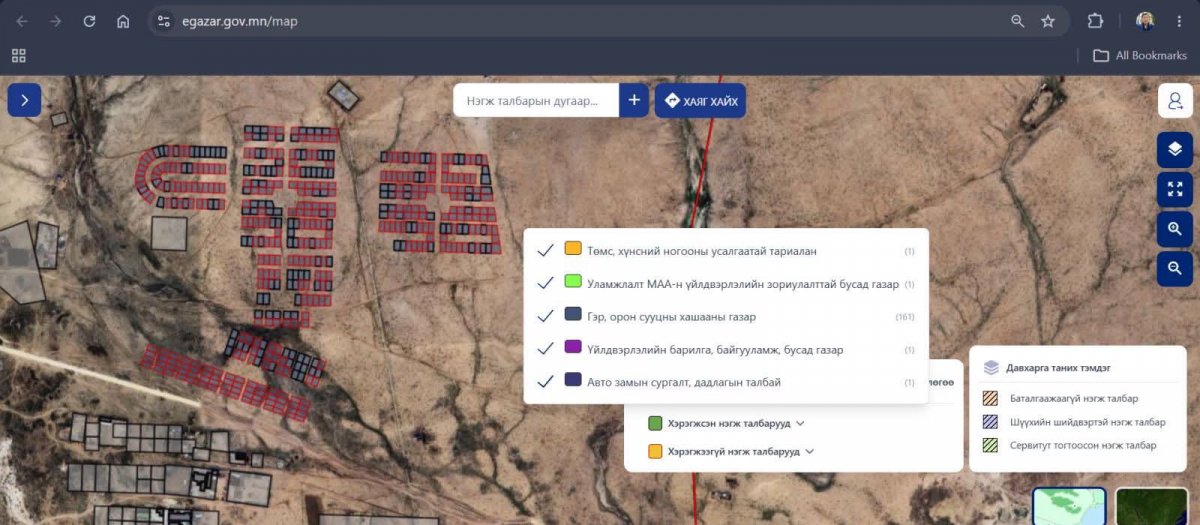Zoom in on the map
The height and width of the screenshot is (525, 1200).
pos(1175,229)
